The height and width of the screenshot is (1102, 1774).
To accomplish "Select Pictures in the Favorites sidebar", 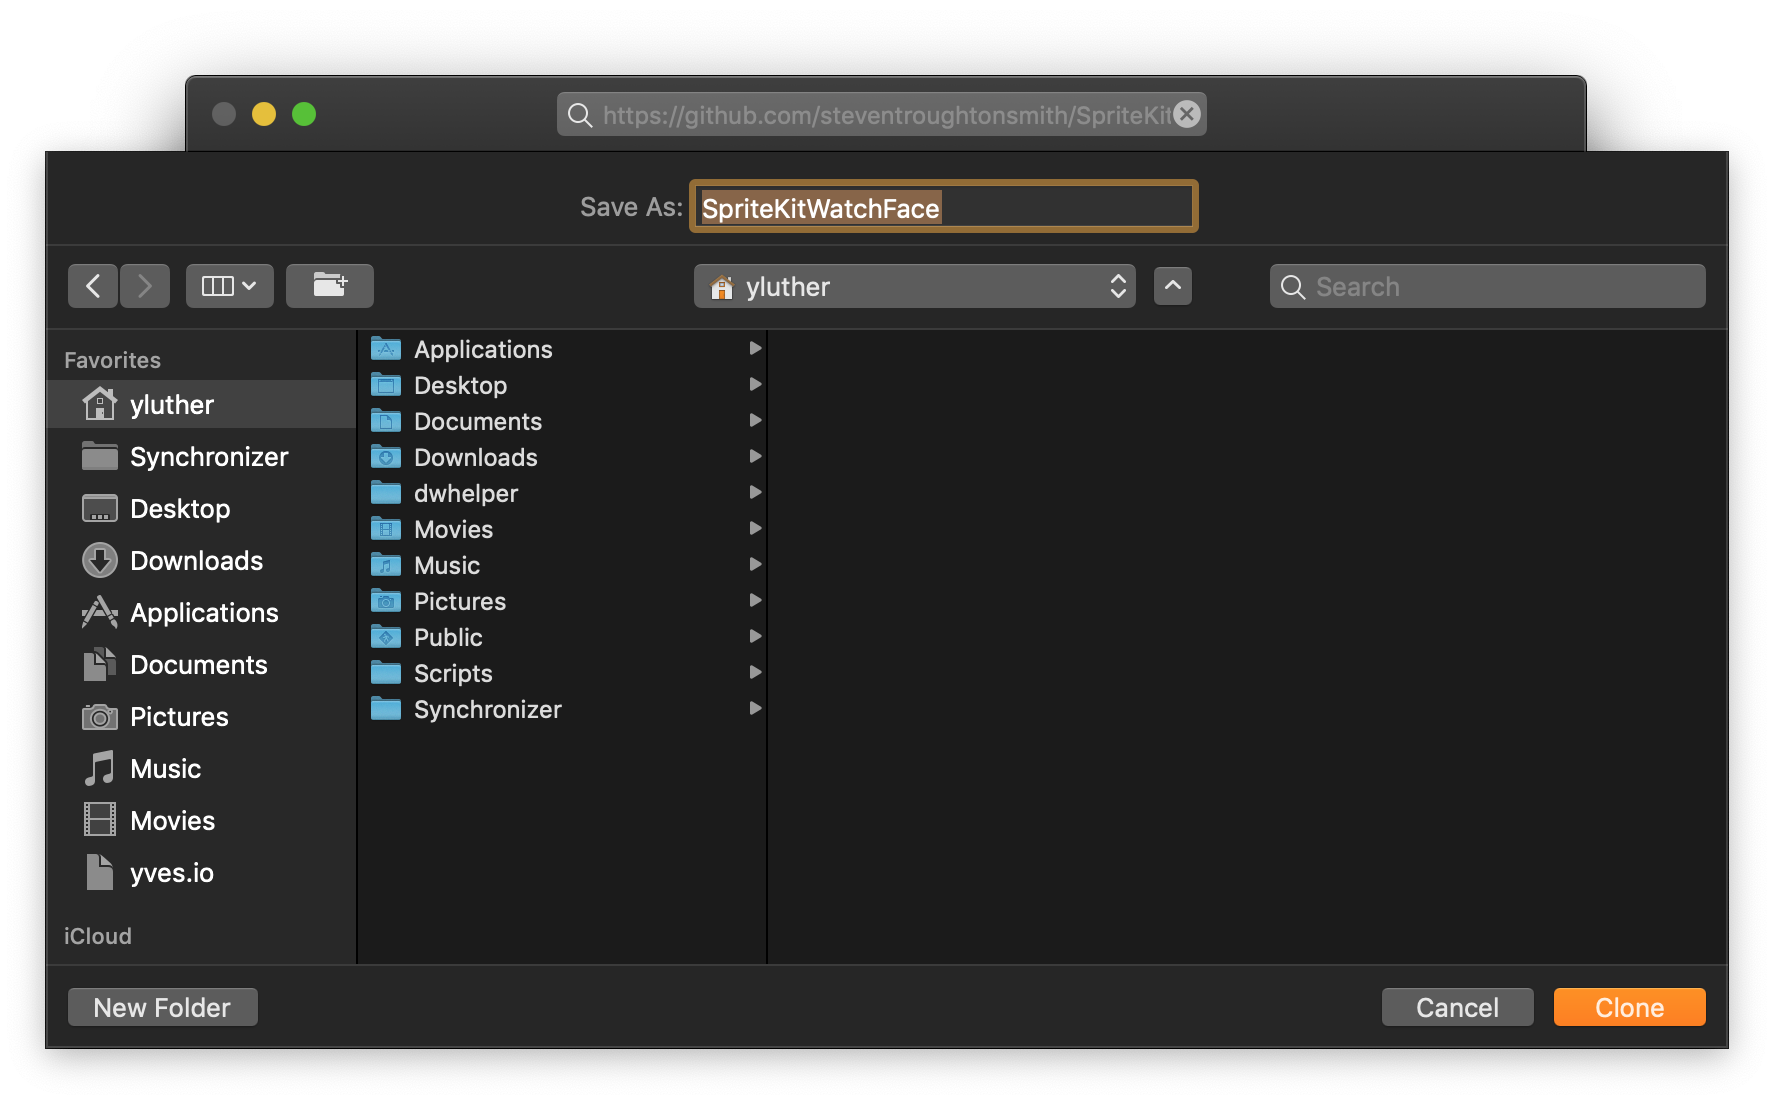I will pos(202,717).
